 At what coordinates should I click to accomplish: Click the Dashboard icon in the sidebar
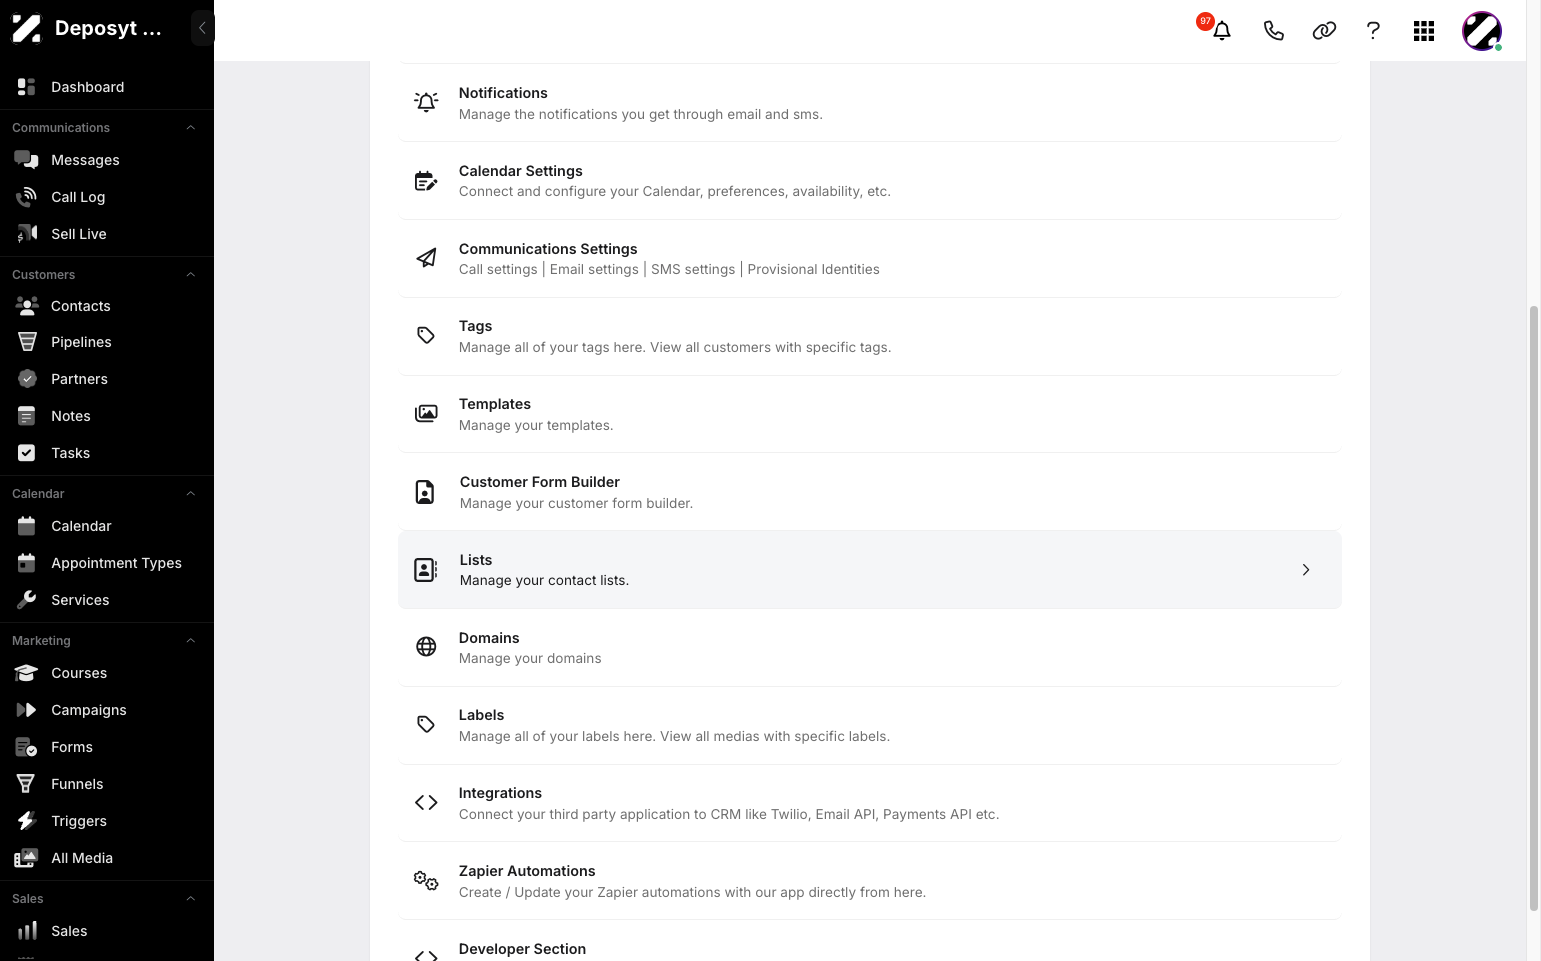click(27, 87)
